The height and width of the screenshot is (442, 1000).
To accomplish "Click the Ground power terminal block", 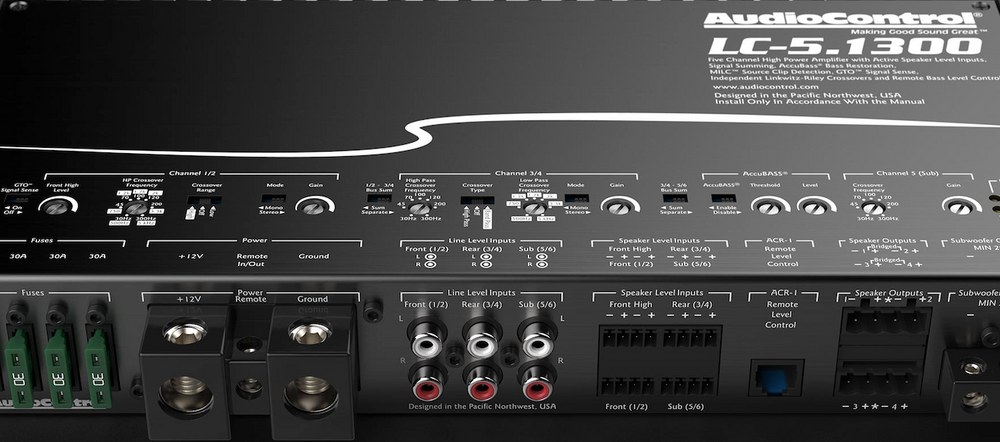I will coord(310,360).
